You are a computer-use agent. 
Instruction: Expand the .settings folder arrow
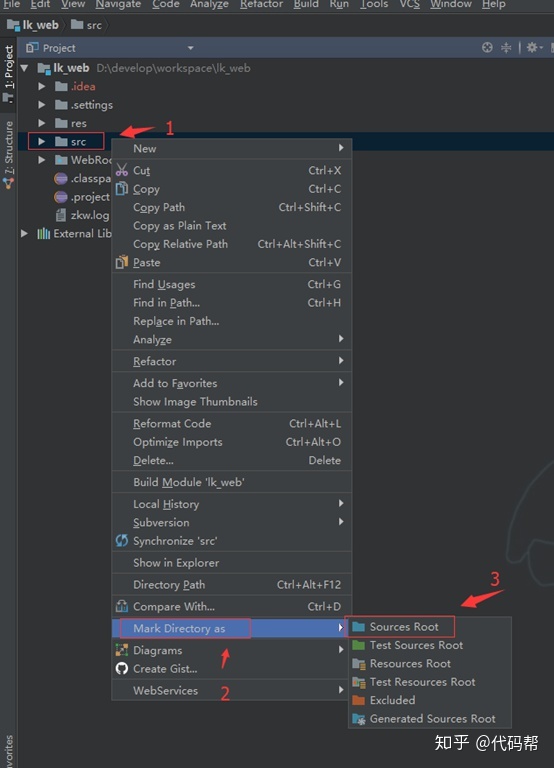[x=42, y=105]
